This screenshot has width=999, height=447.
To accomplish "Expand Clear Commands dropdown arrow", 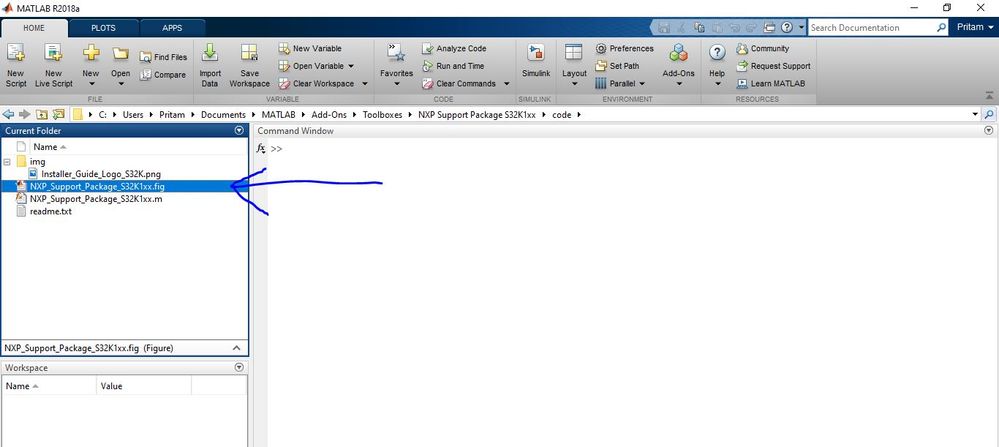I will (x=507, y=83).
